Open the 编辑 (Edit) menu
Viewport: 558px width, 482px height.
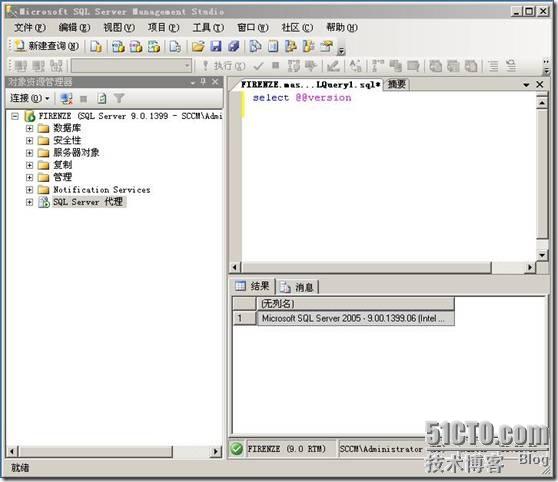click(x=74, y=27)
